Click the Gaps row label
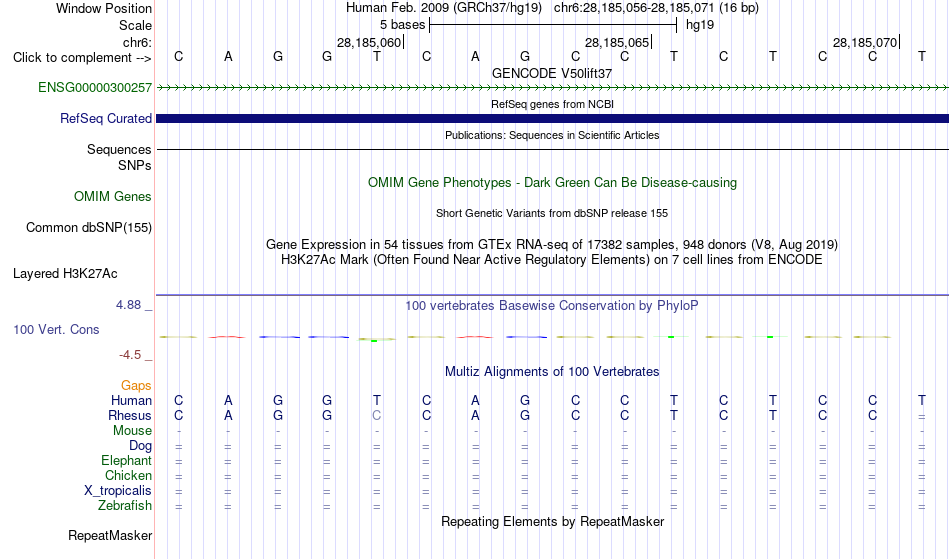 136,385
